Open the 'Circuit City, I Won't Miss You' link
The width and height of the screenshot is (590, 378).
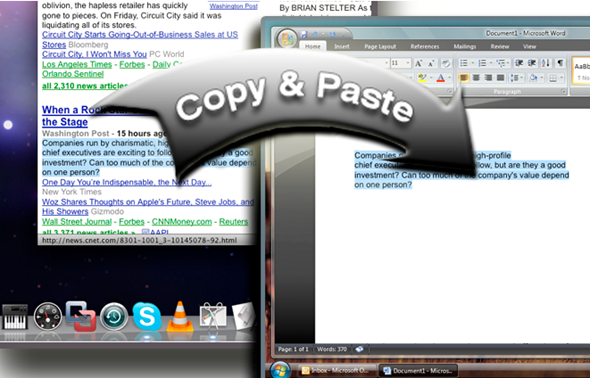click(x=94, y=54)
